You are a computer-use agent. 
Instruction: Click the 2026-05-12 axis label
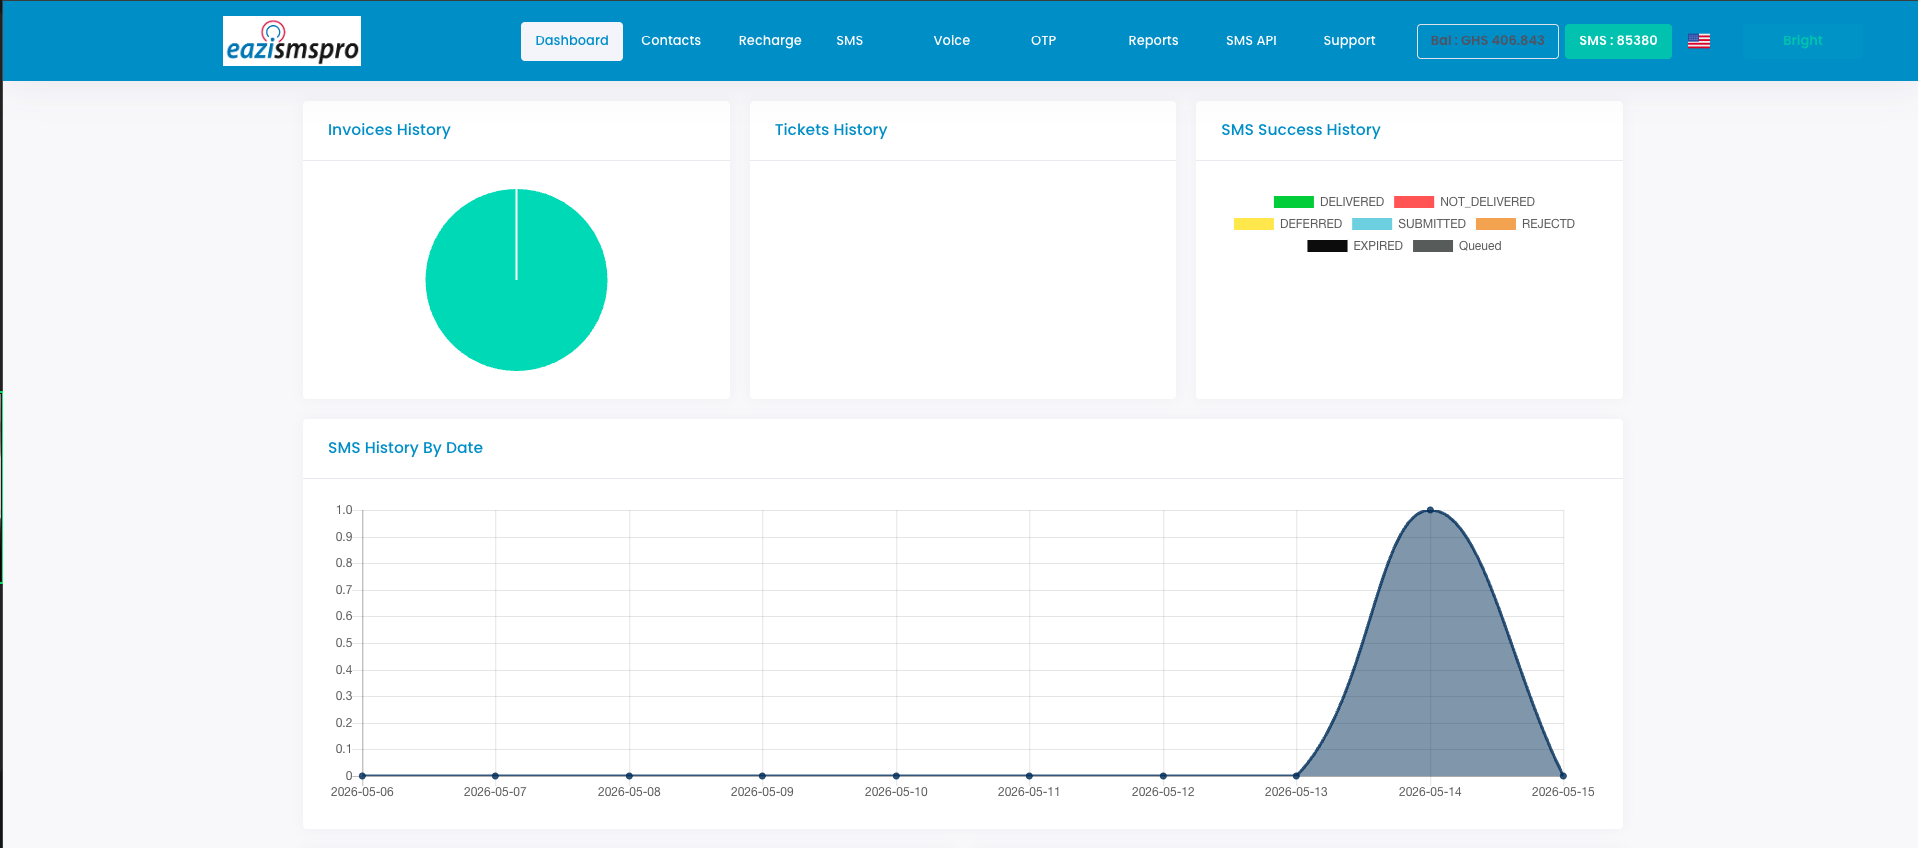pos(1163,792)
